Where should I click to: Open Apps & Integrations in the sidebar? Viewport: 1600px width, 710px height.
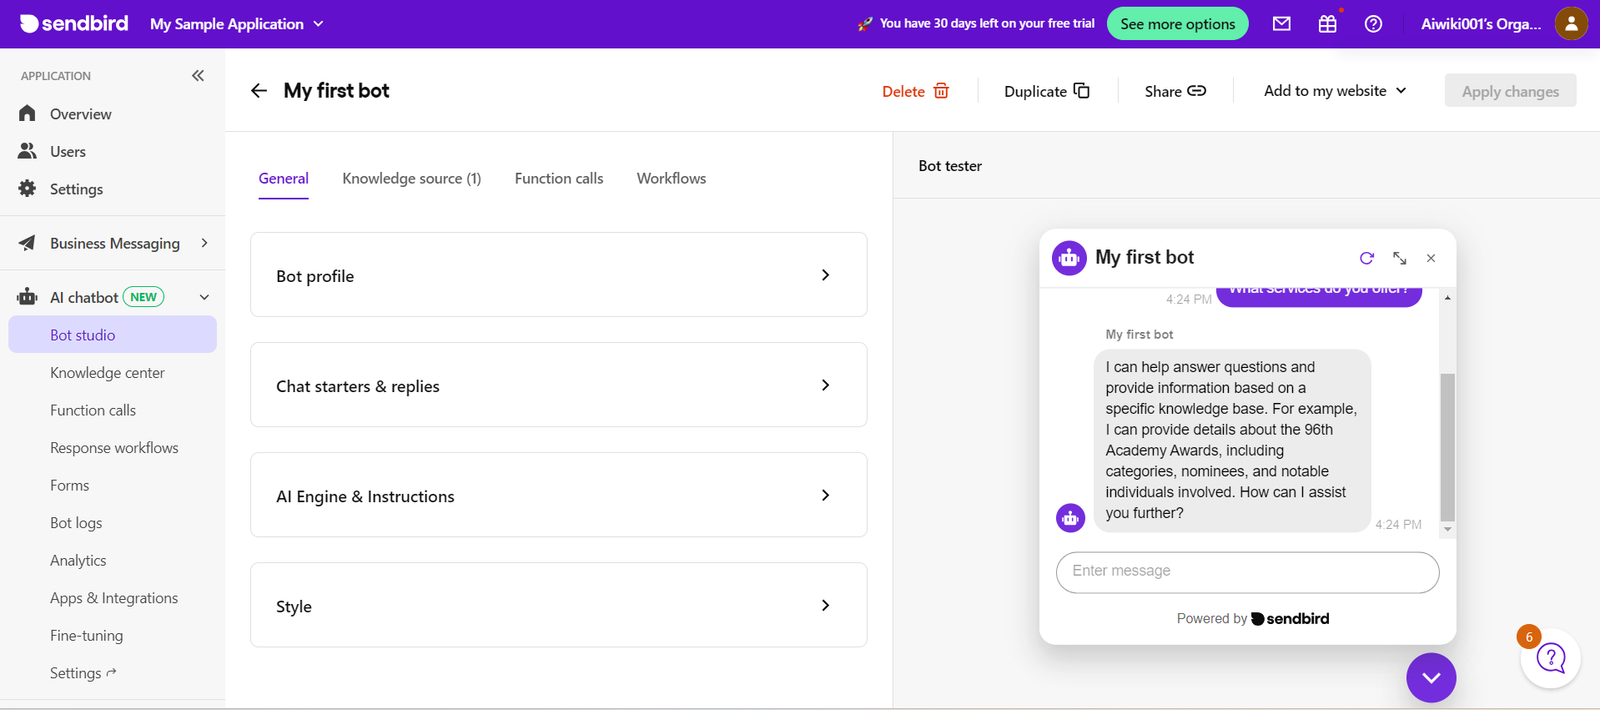click(x=112, y=598)
